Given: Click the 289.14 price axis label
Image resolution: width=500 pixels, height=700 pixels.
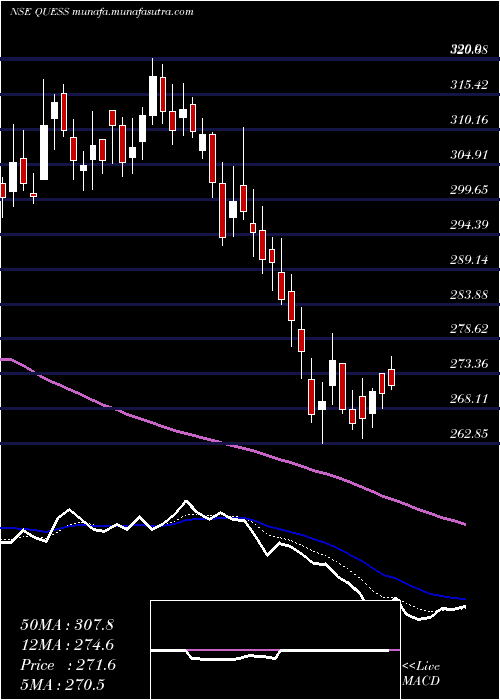Looking at the screenshot, I should pos(469,260).
